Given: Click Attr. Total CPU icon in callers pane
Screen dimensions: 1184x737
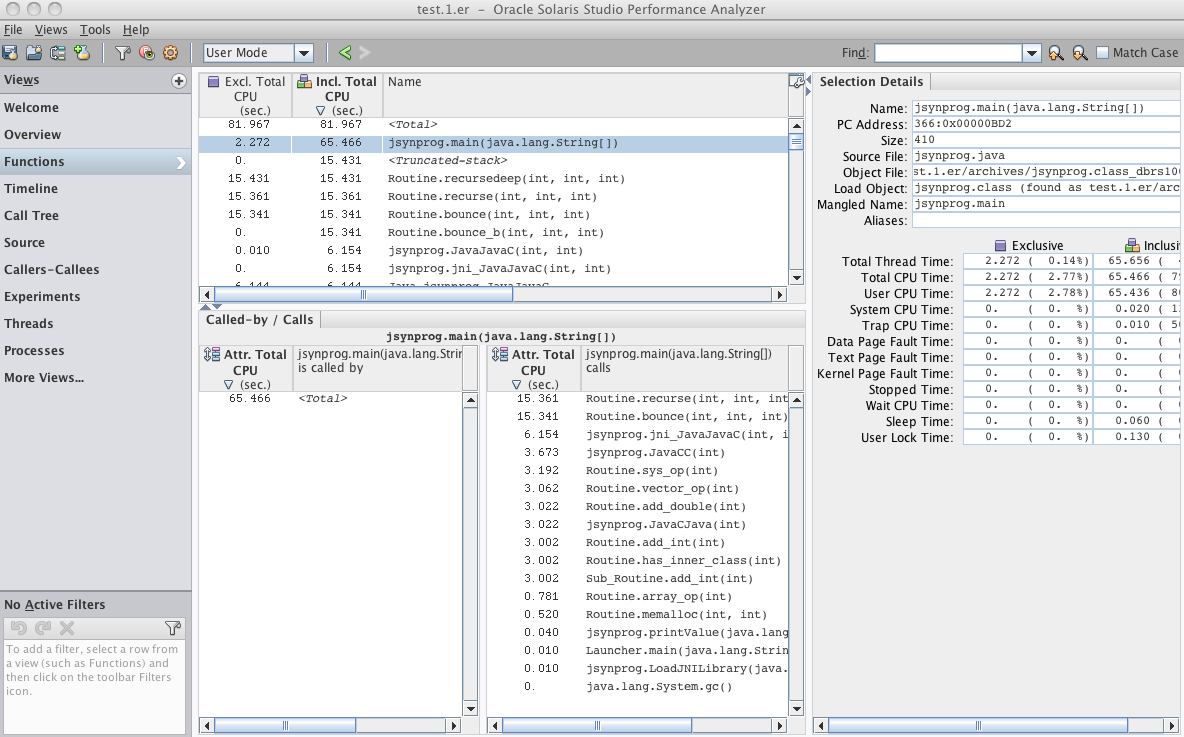Looking at the screenshot, I should pos(212,354).
